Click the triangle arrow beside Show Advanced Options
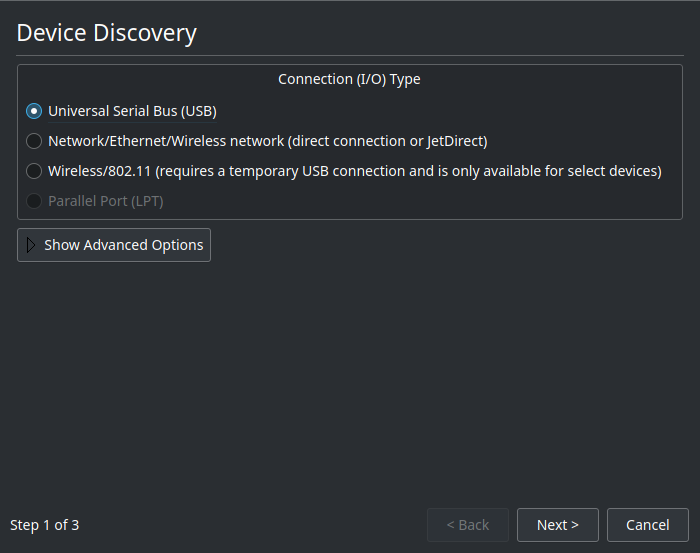 click(x=31, y=245)
